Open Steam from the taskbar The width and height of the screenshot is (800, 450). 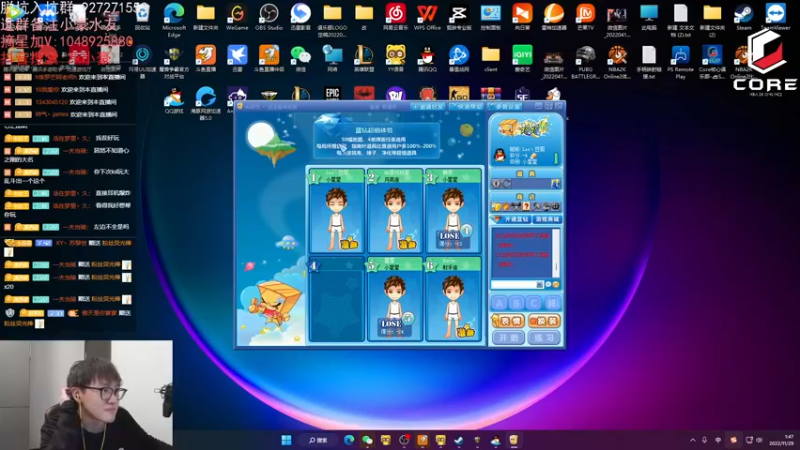click(459, 440)
